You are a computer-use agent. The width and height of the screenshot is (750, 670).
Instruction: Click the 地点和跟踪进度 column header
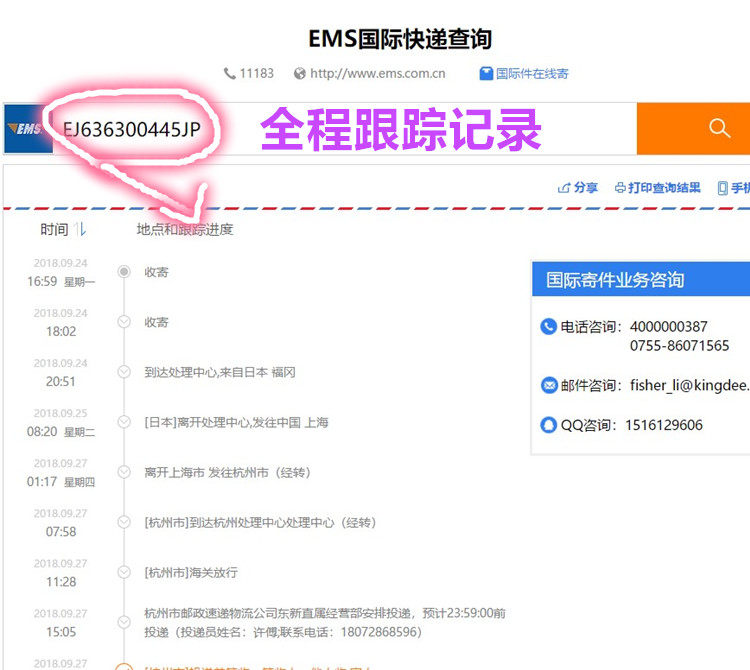pyautogui.click(x=185, y=230)
